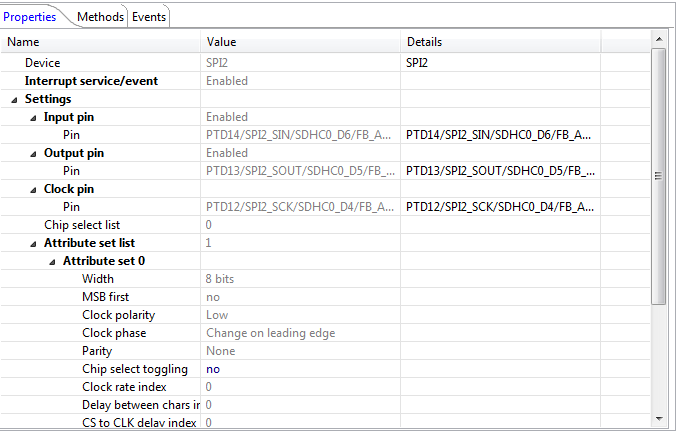Select the Clock pin PTD12 details cell
Screen dimensions: 680x435
click(500, 207)
